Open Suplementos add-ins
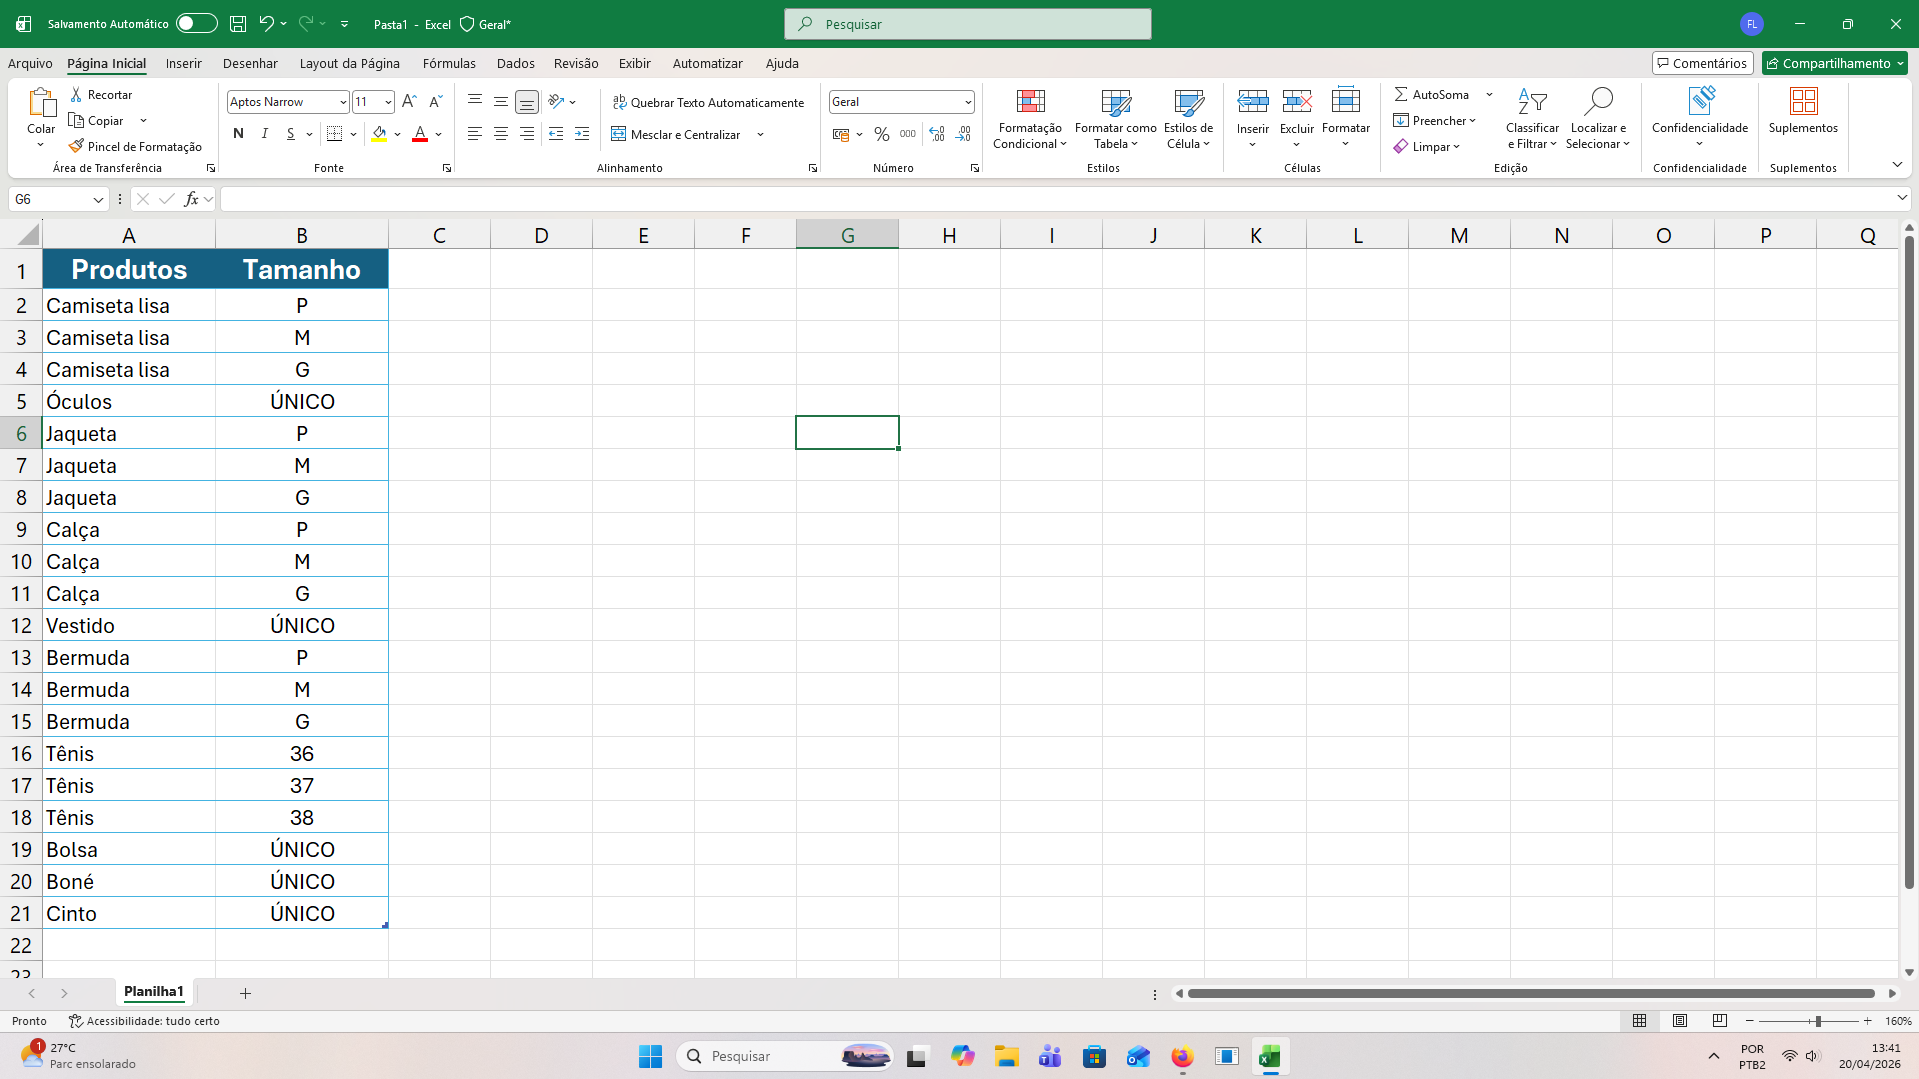Screen dimensions: 1919x1079 tap(1803, 111)
